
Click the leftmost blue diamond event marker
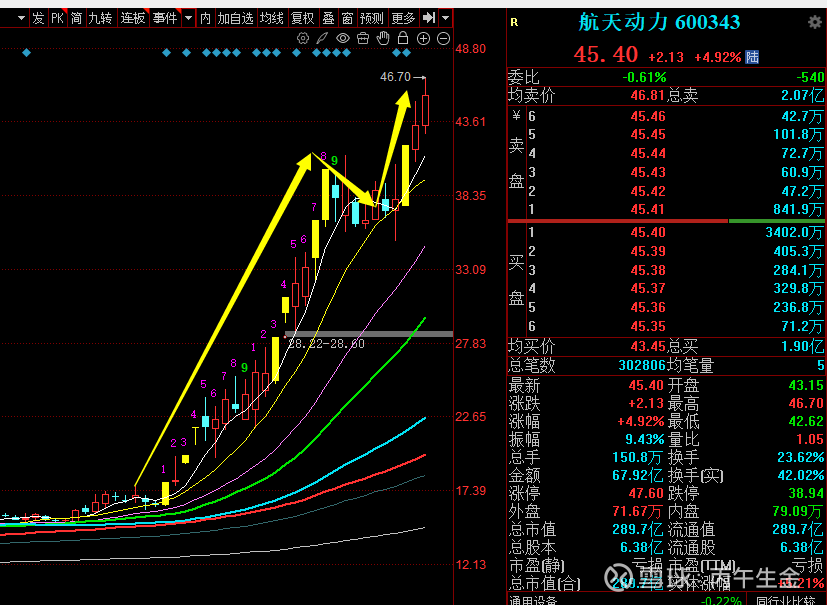coord(26,53)
